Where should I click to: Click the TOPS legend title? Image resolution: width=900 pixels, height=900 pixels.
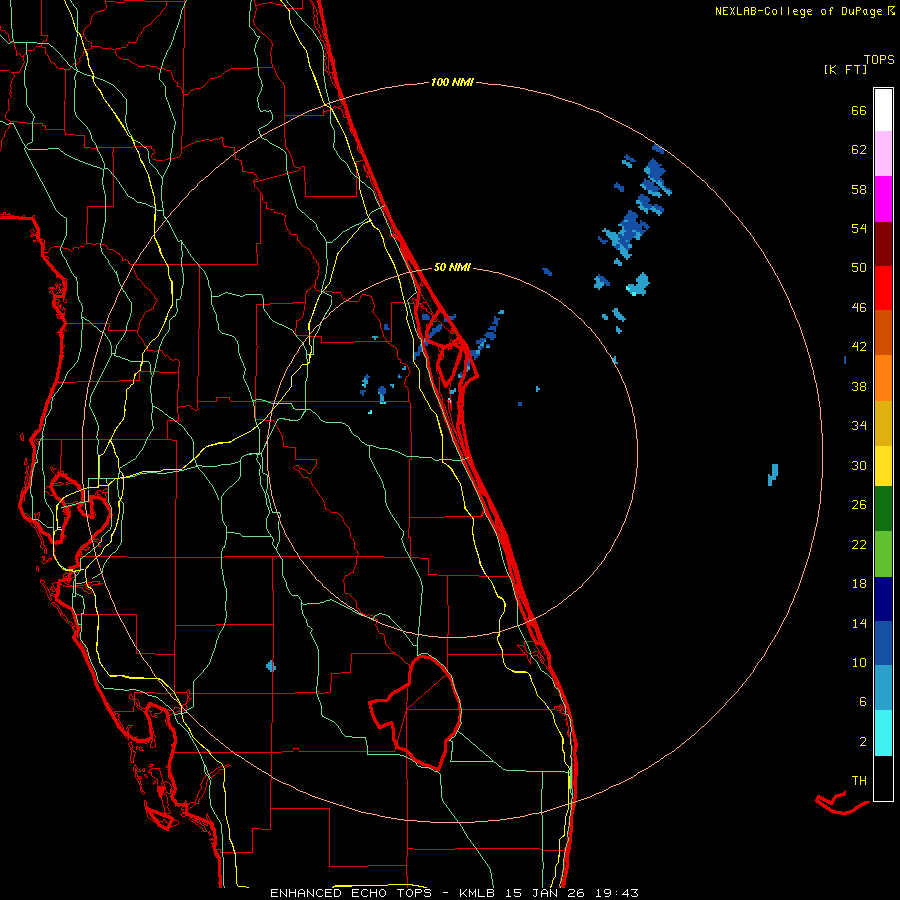click(879, 59)
